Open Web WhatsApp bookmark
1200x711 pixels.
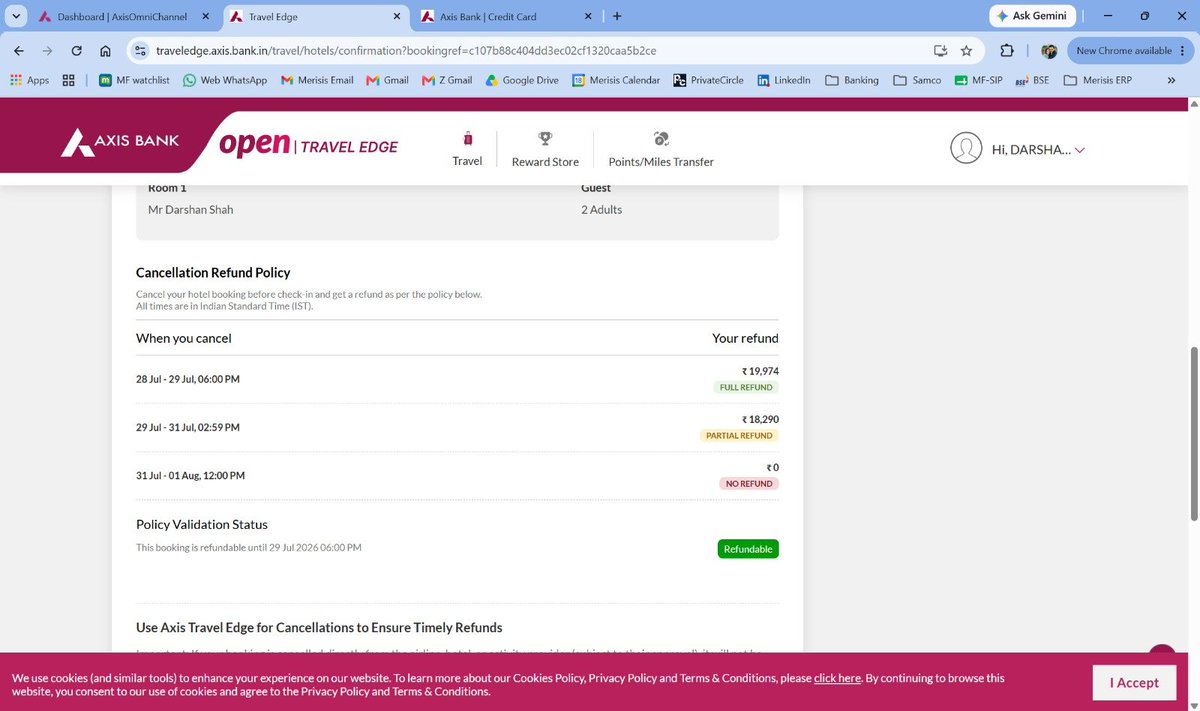(x=225, y=80)
